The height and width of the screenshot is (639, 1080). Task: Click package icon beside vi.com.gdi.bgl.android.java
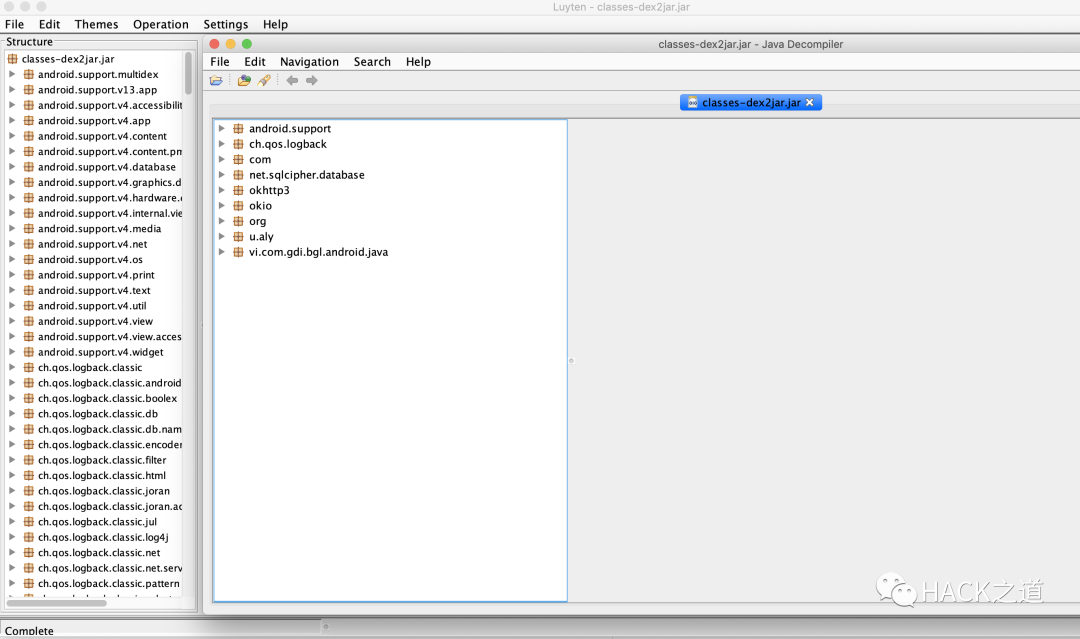[x=238, y=252]
